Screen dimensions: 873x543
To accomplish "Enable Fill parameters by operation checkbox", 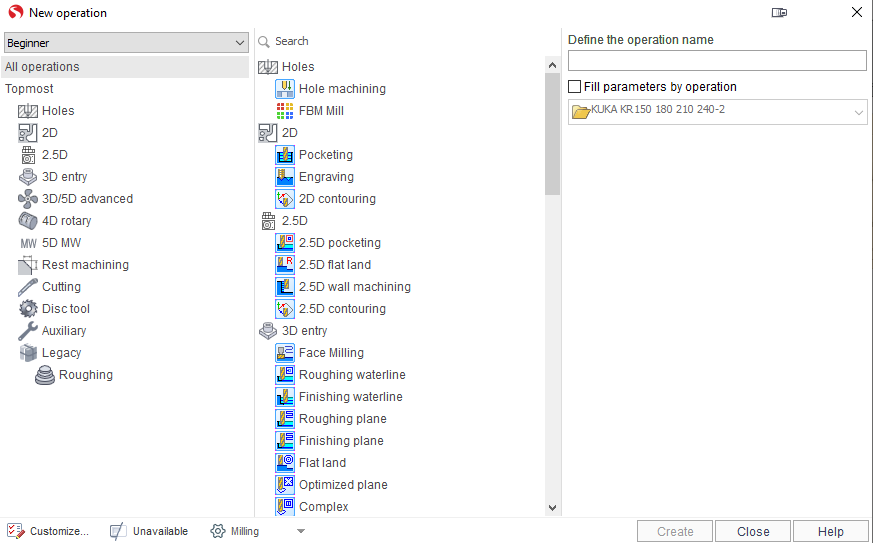I will pos(575,87).
